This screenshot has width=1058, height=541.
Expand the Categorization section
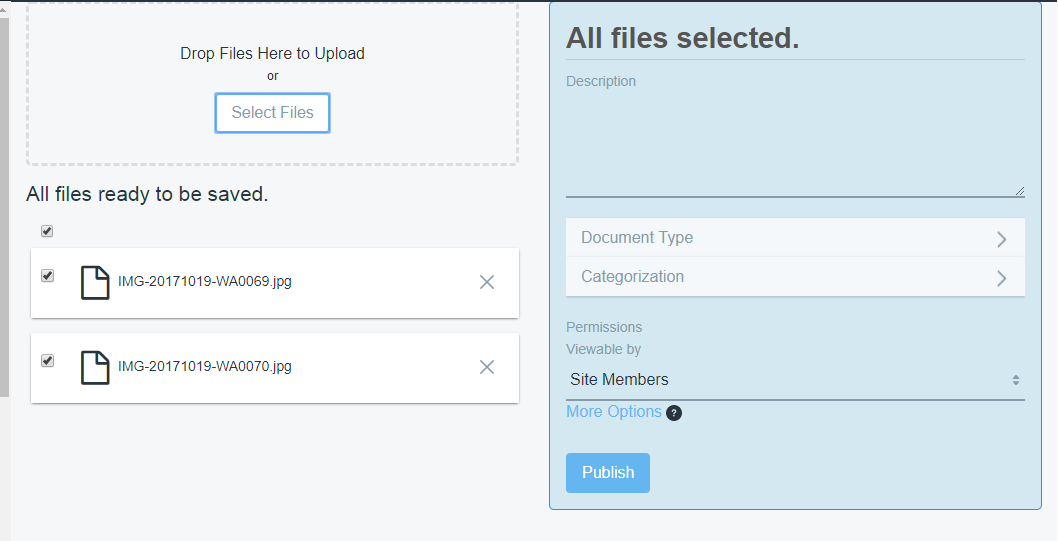(x=633, y=277)
